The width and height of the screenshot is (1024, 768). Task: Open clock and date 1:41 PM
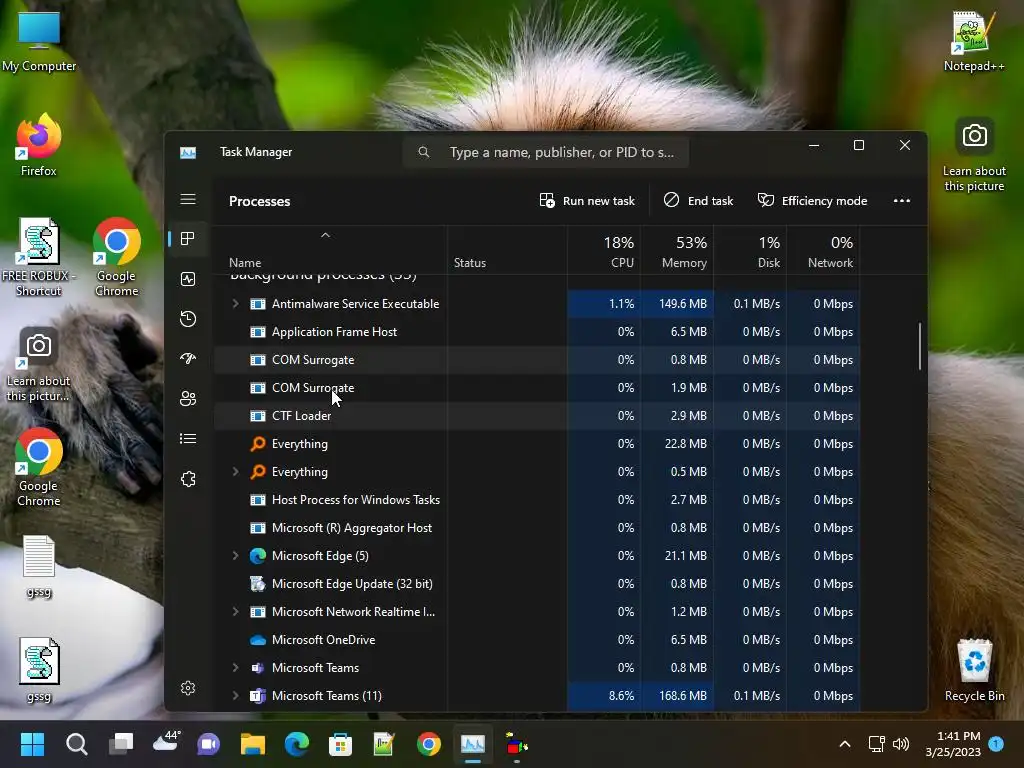(x=953, y=744)
